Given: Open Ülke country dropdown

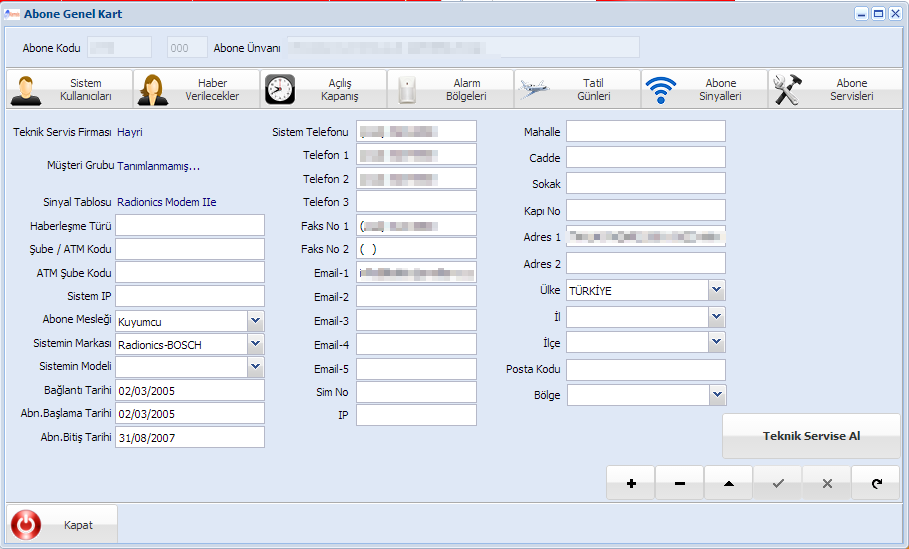Looking at the screenshot, I should click(x=717, y=290).
